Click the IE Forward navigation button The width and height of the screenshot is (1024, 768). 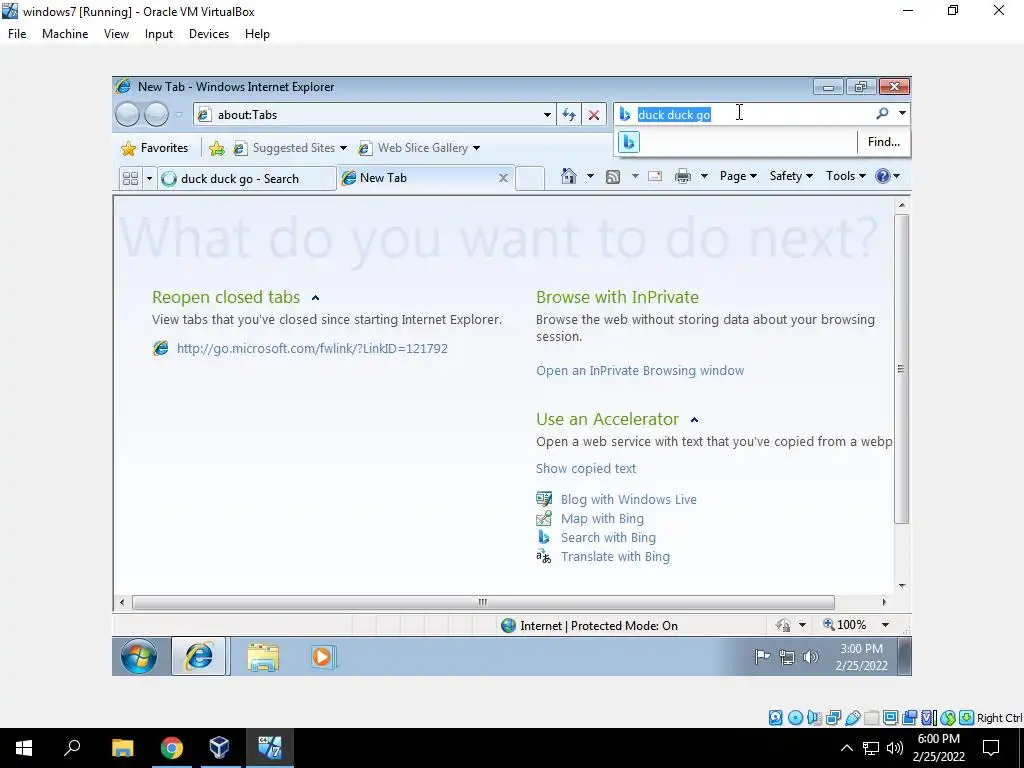156,114
